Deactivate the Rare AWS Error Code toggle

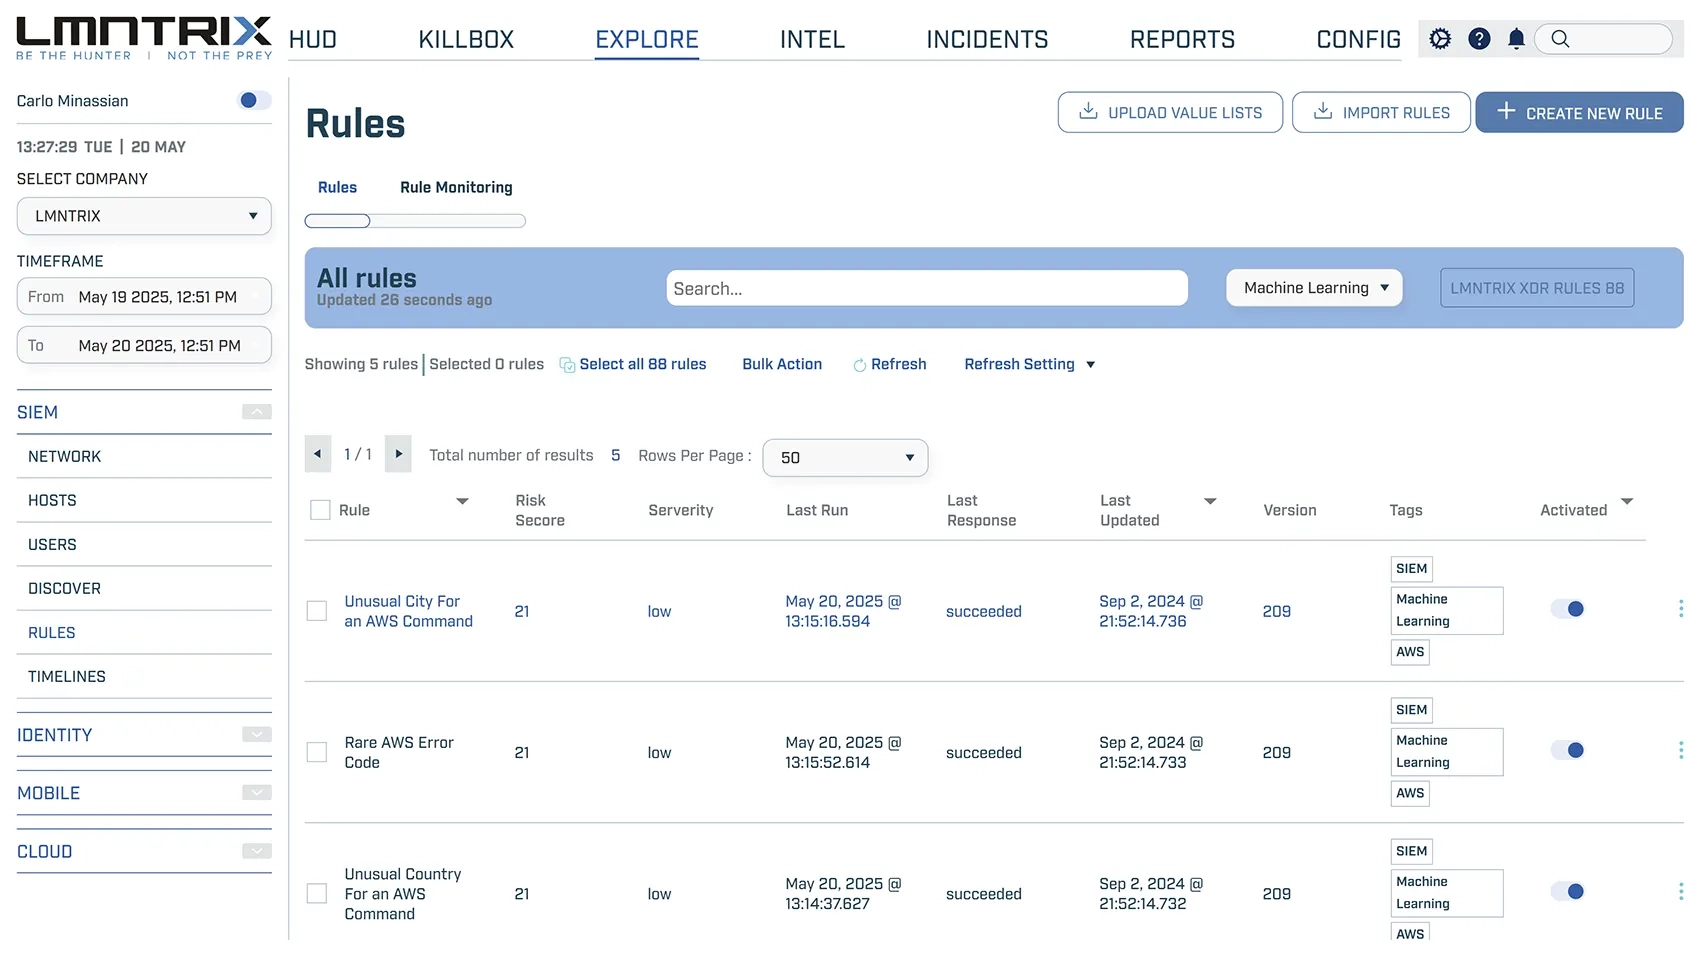coord(1568,750)
